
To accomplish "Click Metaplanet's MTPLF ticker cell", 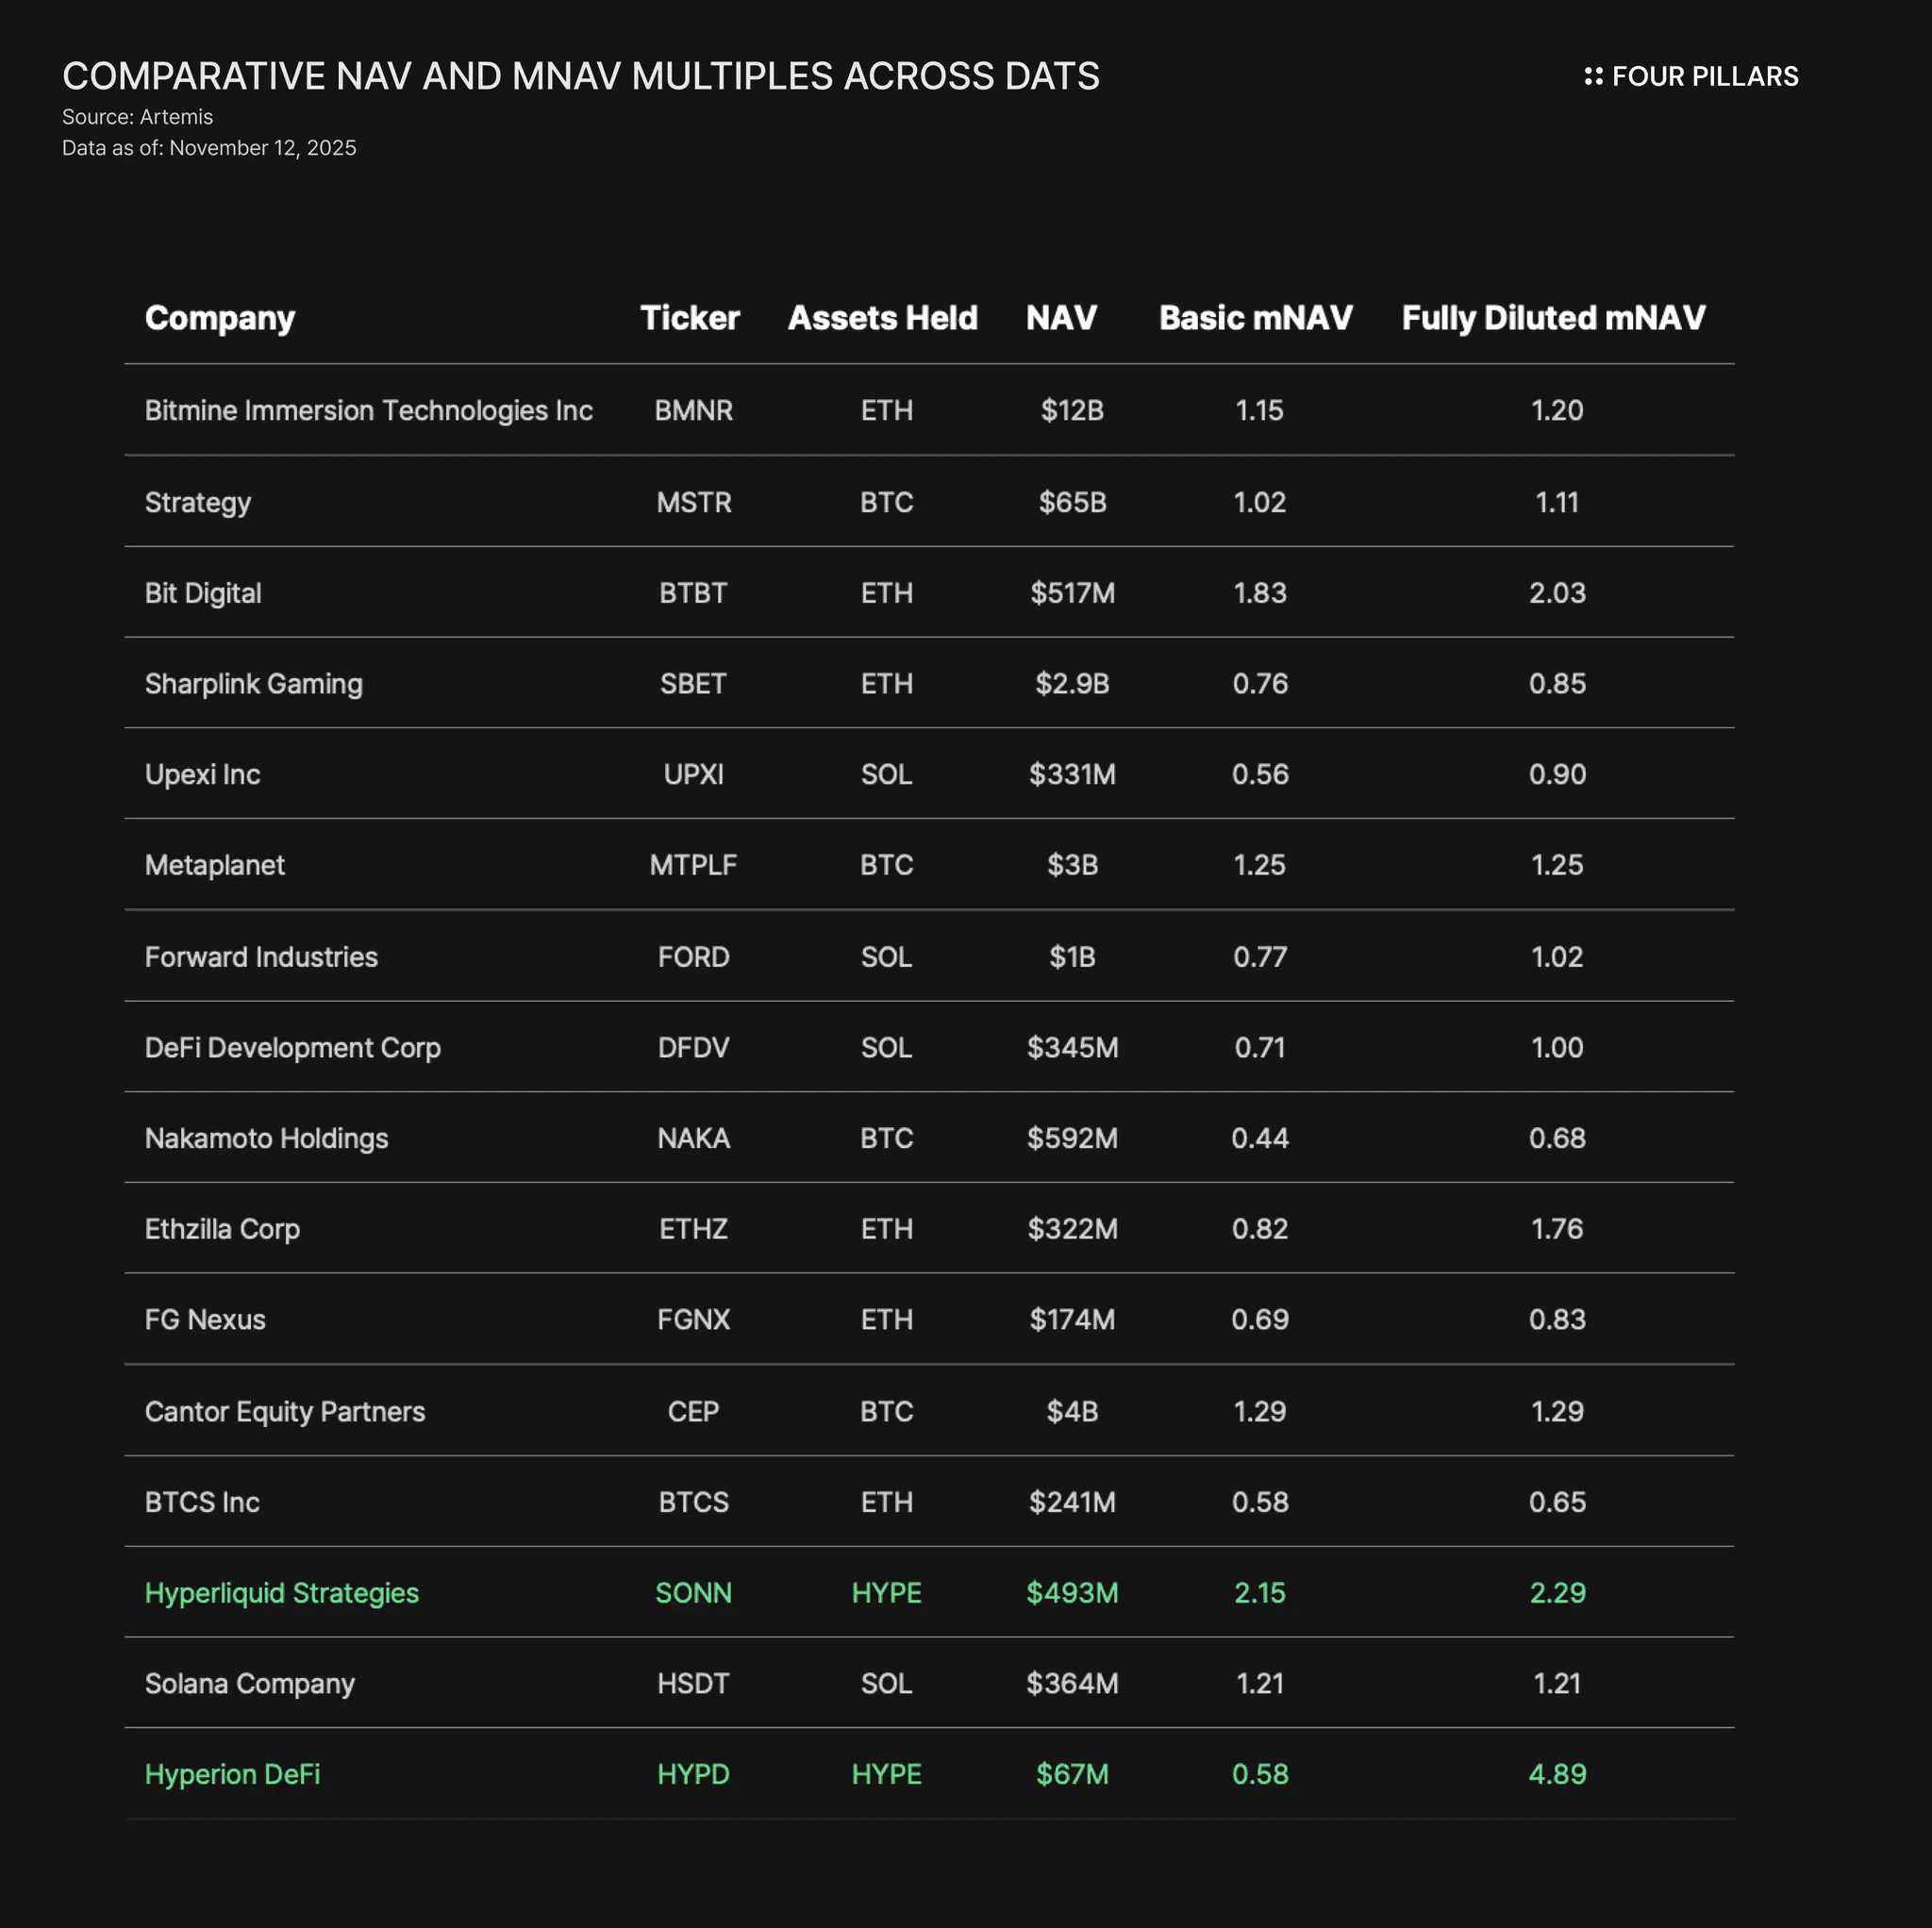I will point(693,865).
